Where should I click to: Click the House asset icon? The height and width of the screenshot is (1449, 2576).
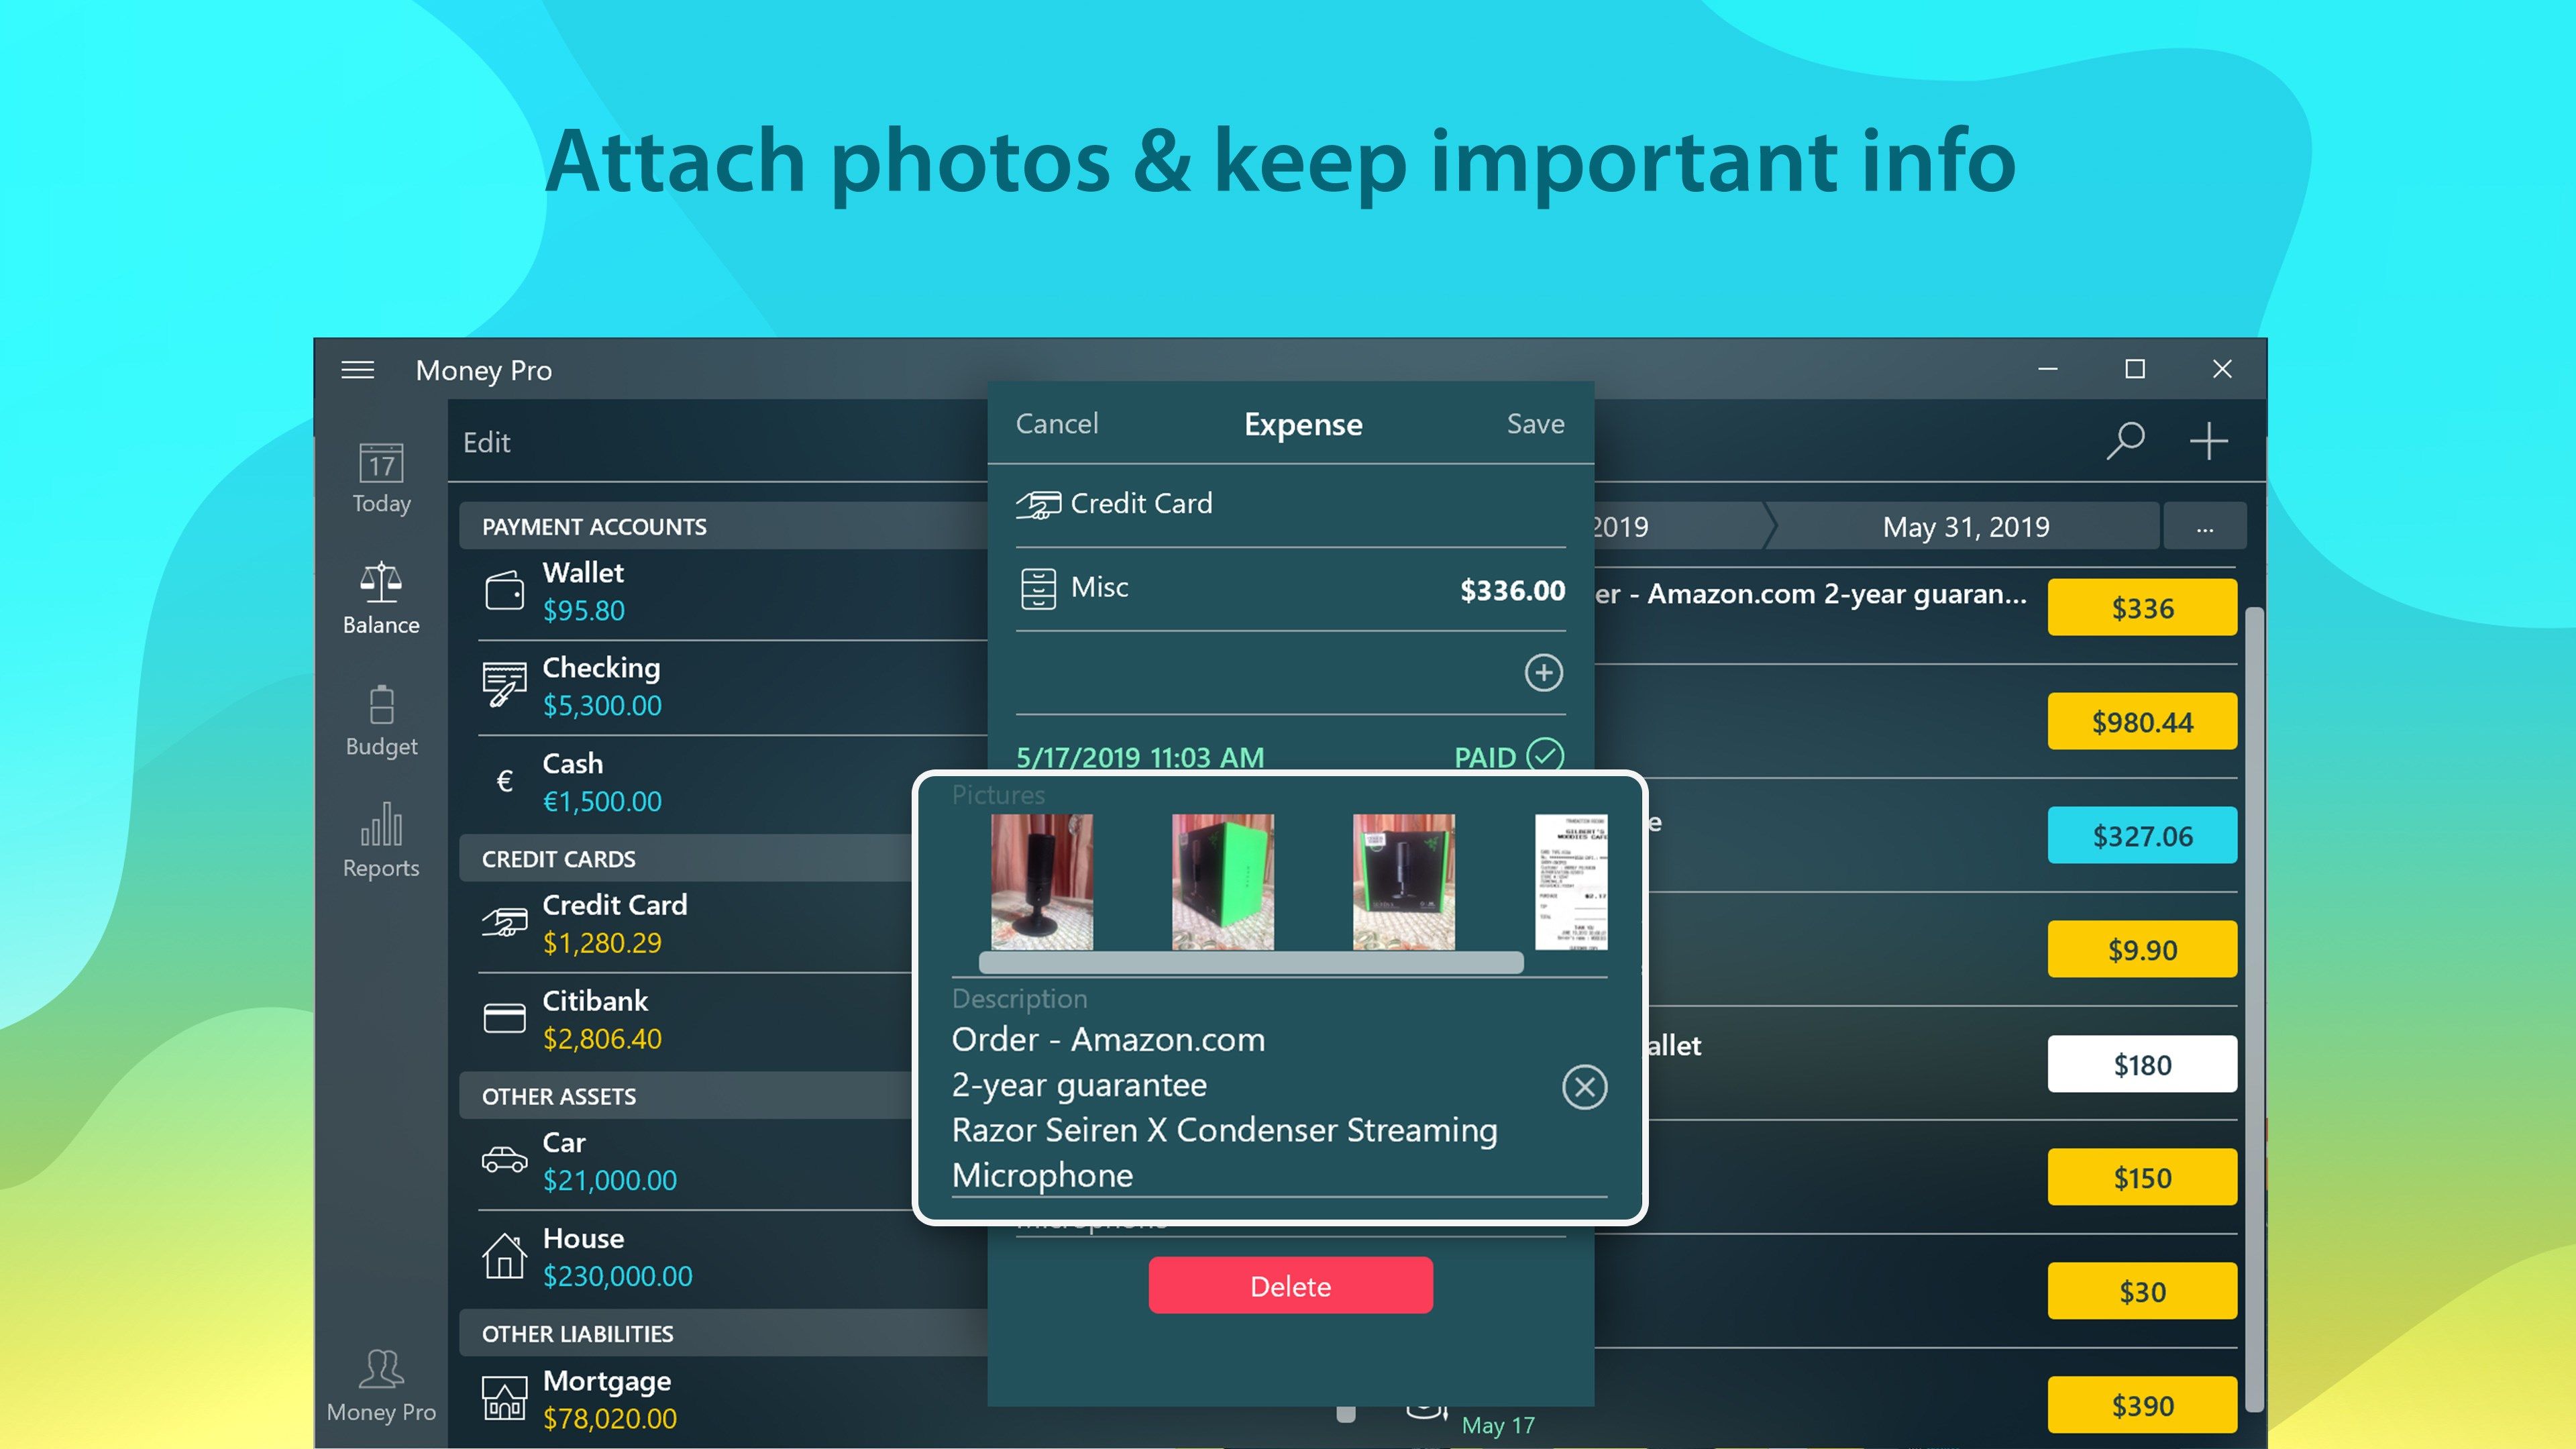coord(504,1255)
